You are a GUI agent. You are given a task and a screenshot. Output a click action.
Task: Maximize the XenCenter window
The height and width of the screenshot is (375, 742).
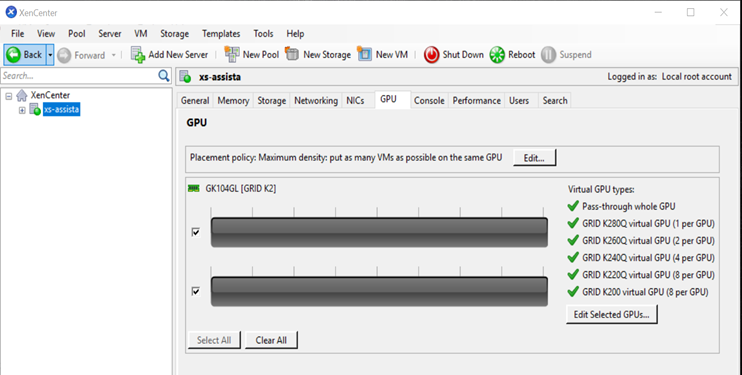click(690, 12)
